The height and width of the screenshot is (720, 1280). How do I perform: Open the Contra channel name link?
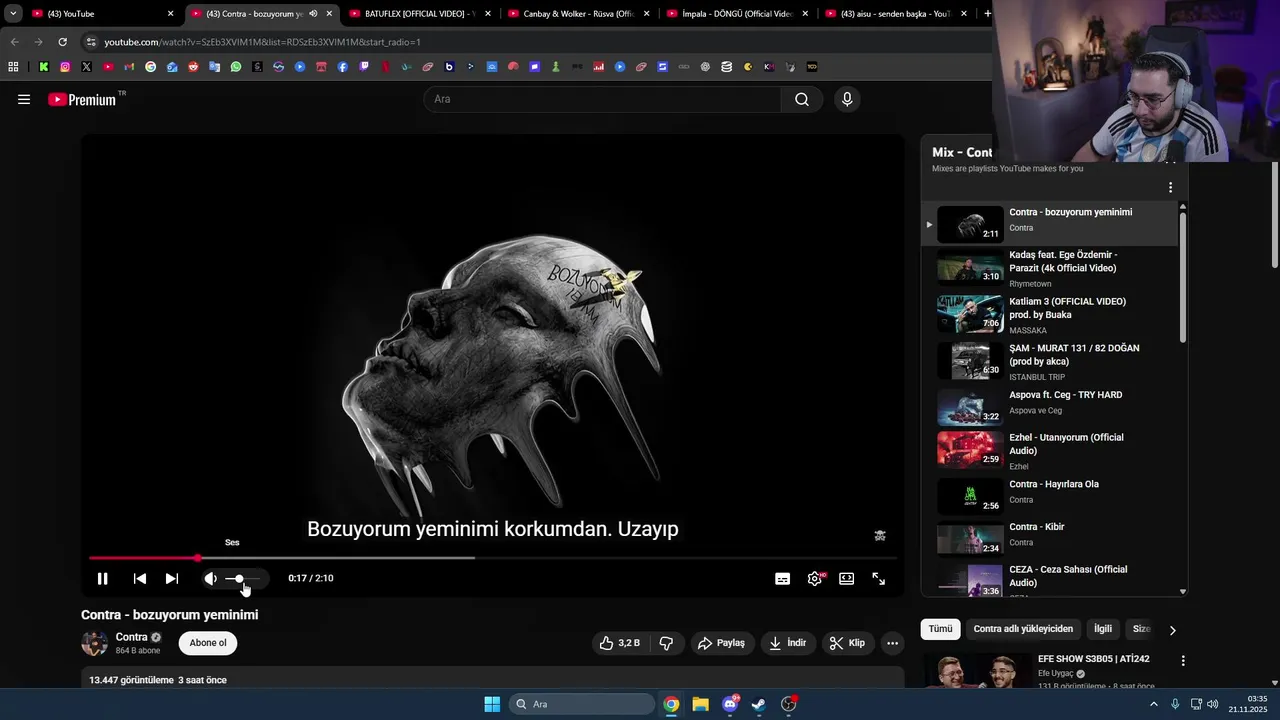pyautogui.click(x=131, y=637)
